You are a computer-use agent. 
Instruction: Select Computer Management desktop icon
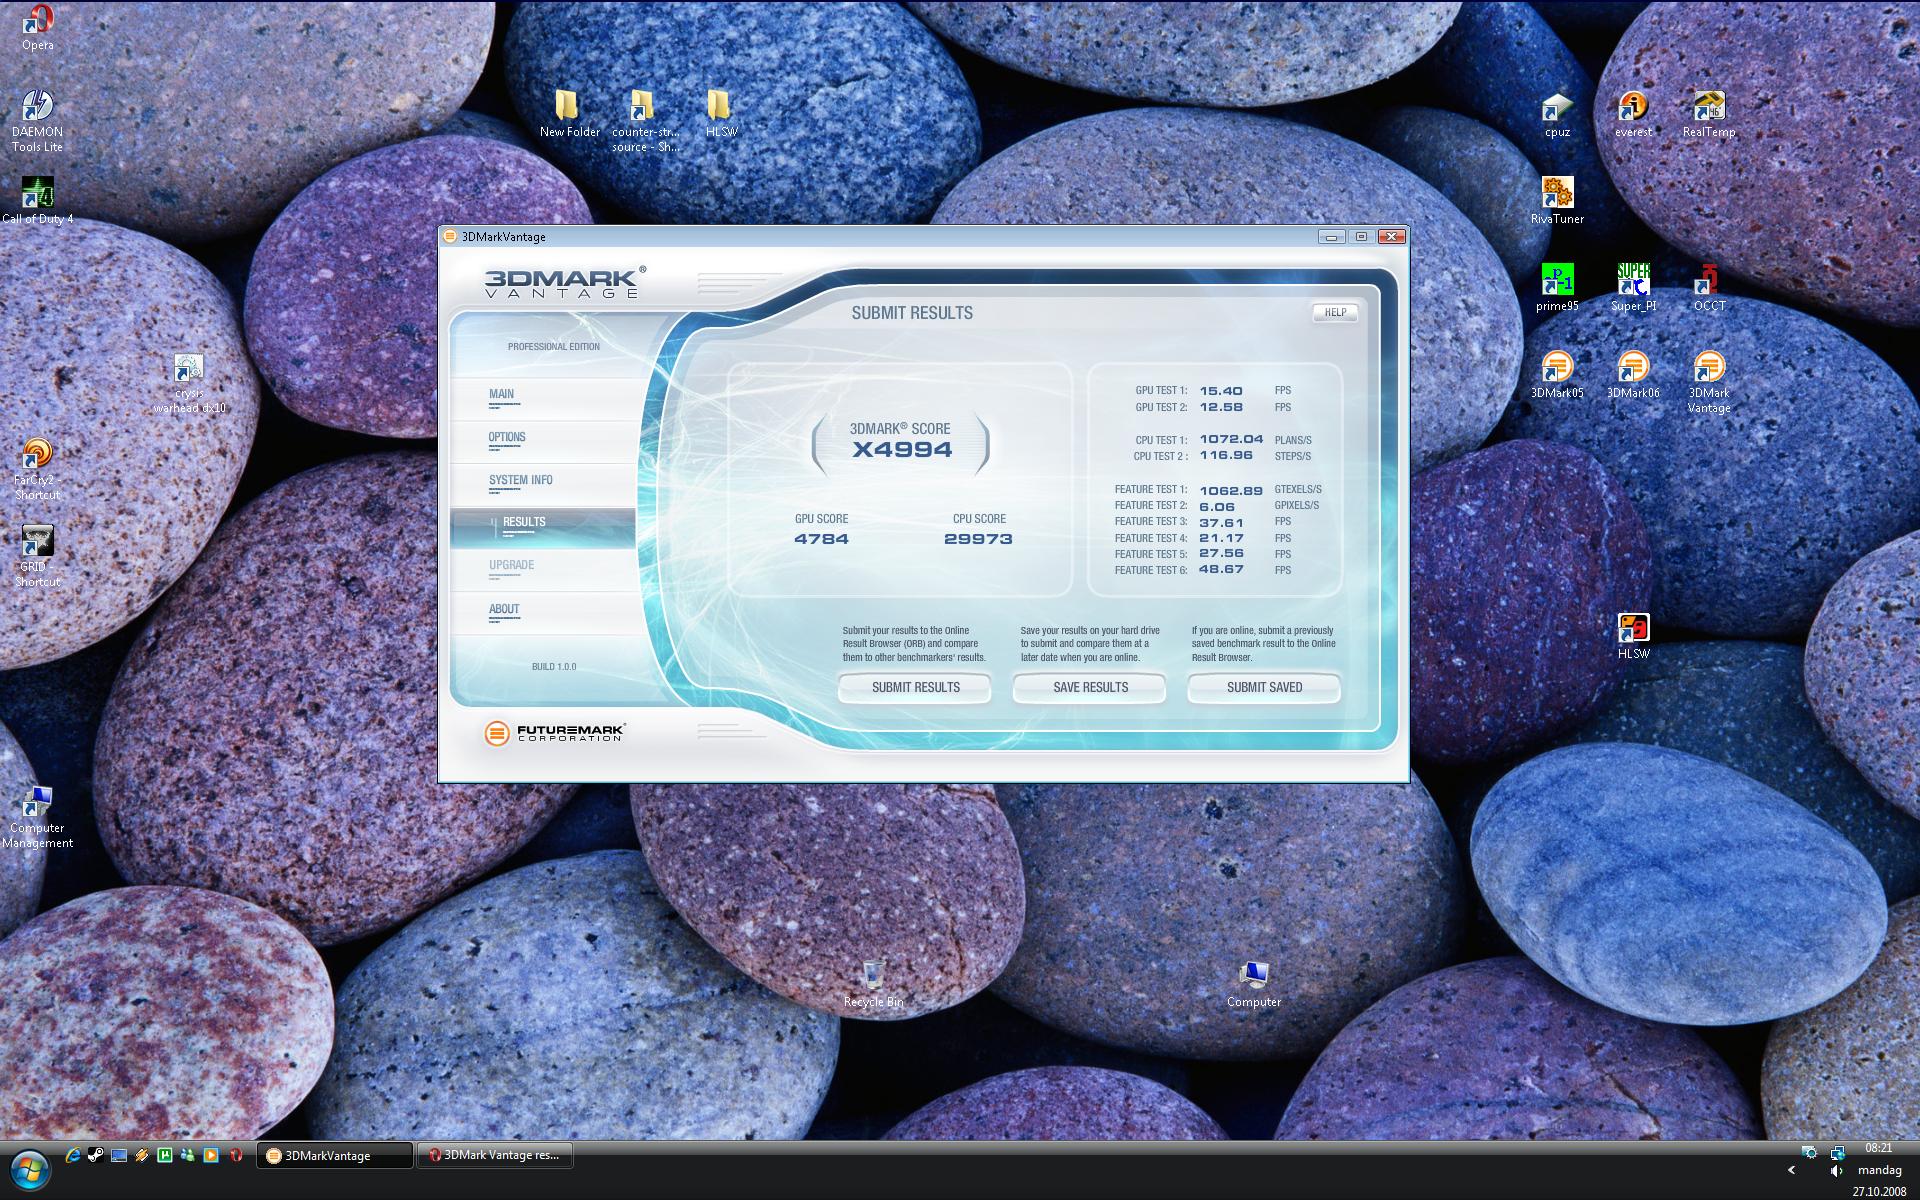click(x=38, y=817)
